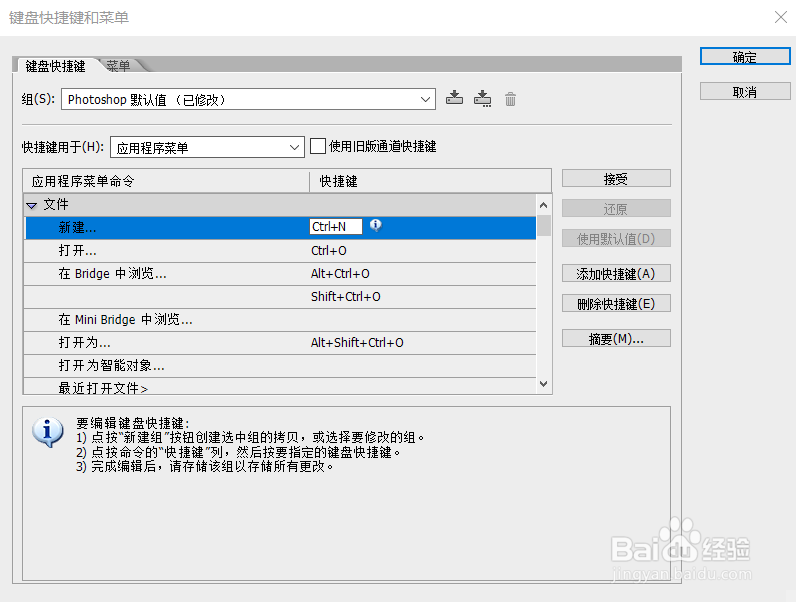Screen dimensions: 796x602
Task: Create new set from current shortcuts icon
Action: 482,98
